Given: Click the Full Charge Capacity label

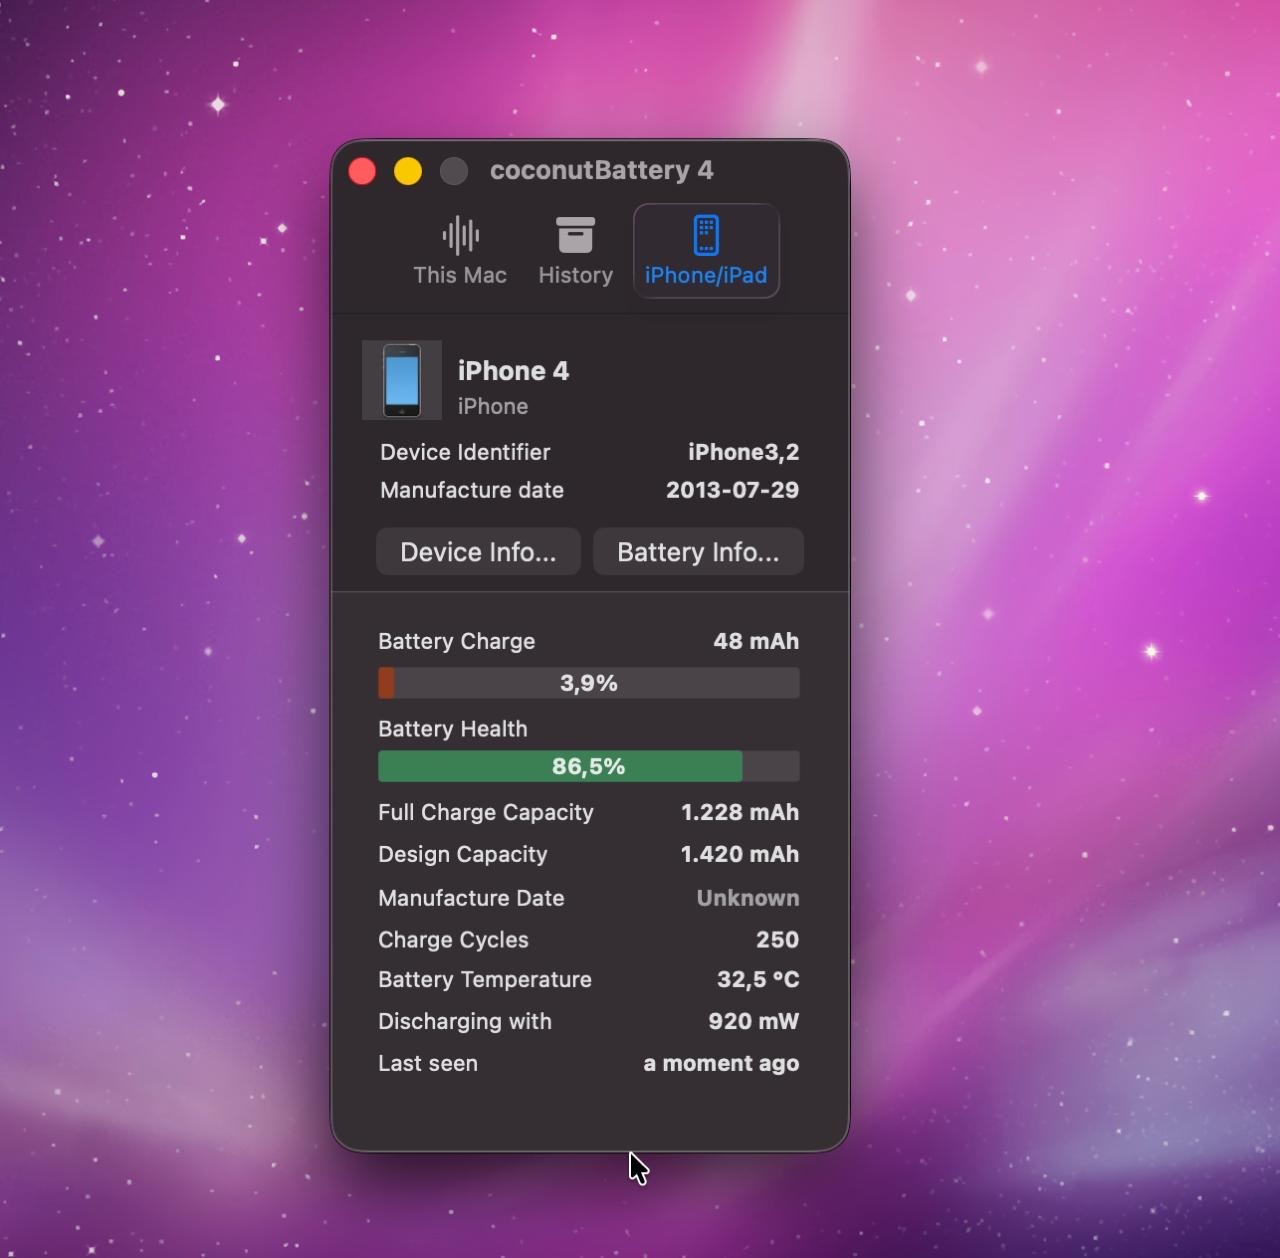Looking at the screenshot, I should click(x=486, y=812).
